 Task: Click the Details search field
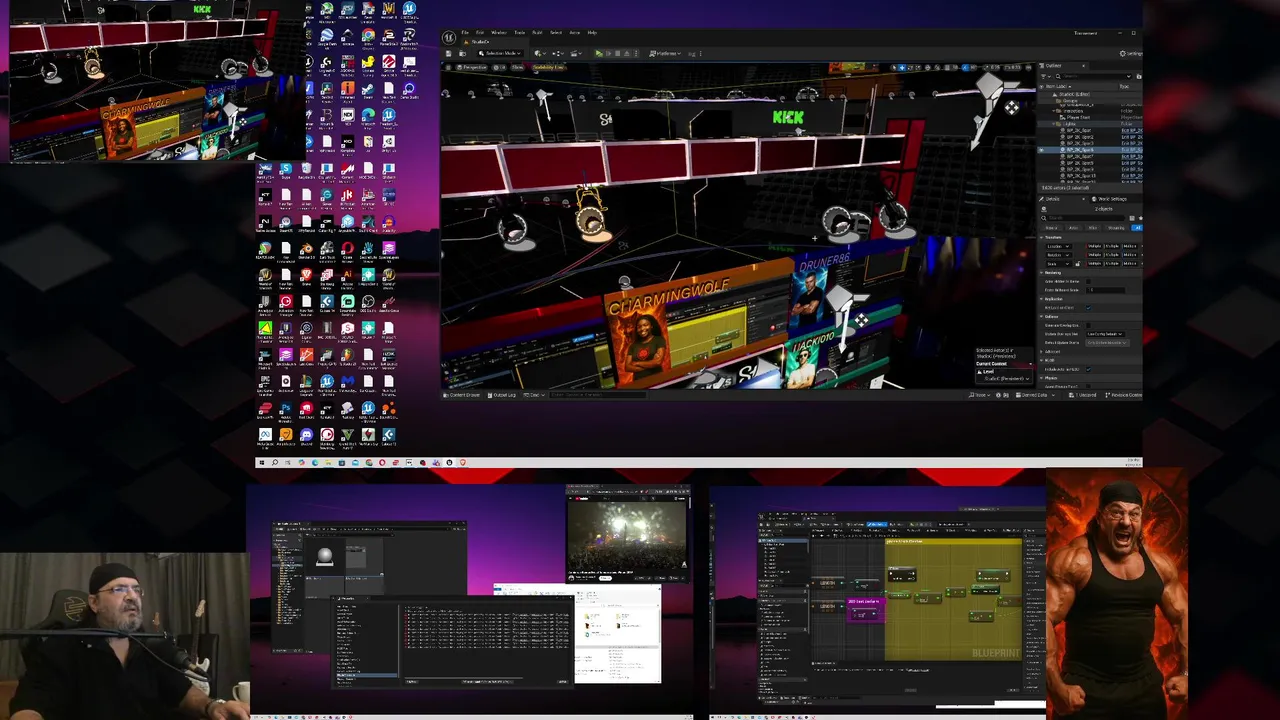tap(1083, 218)
